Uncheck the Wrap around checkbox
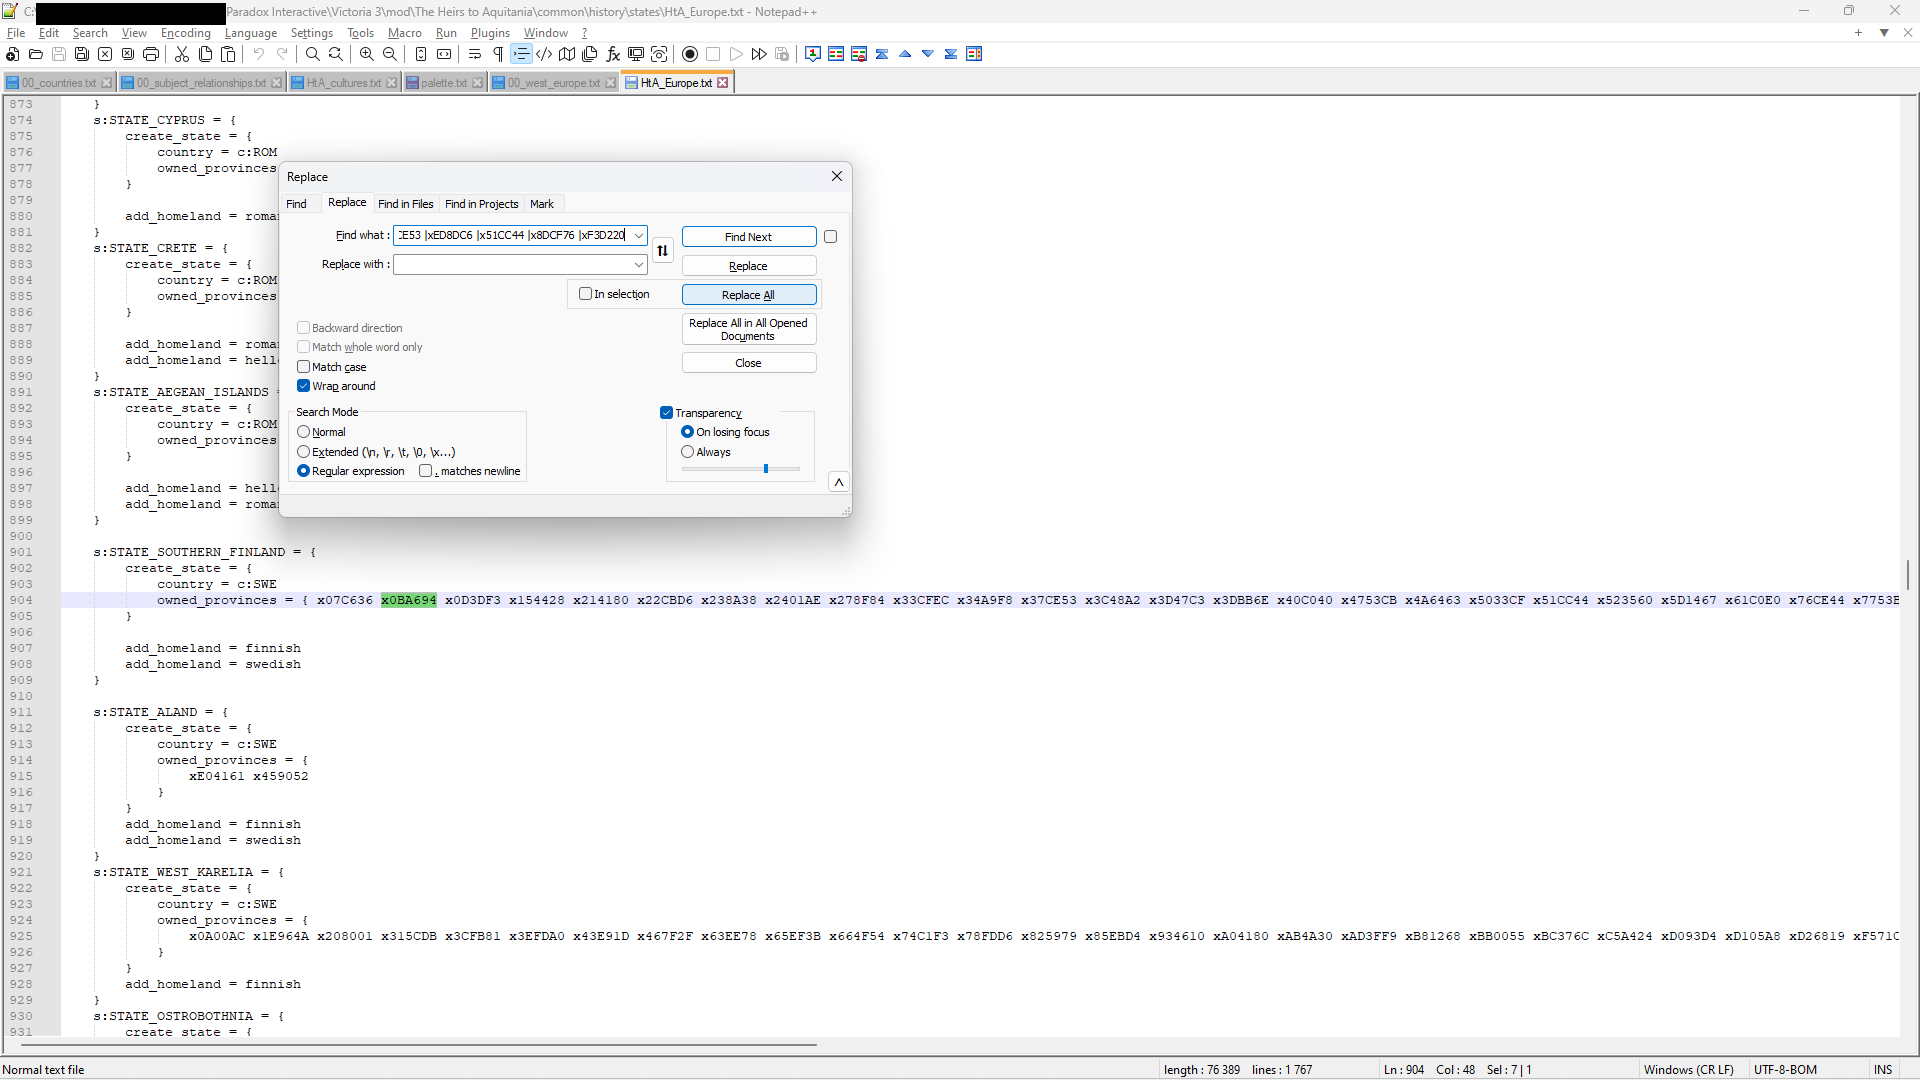 click(x=304, y=386)
